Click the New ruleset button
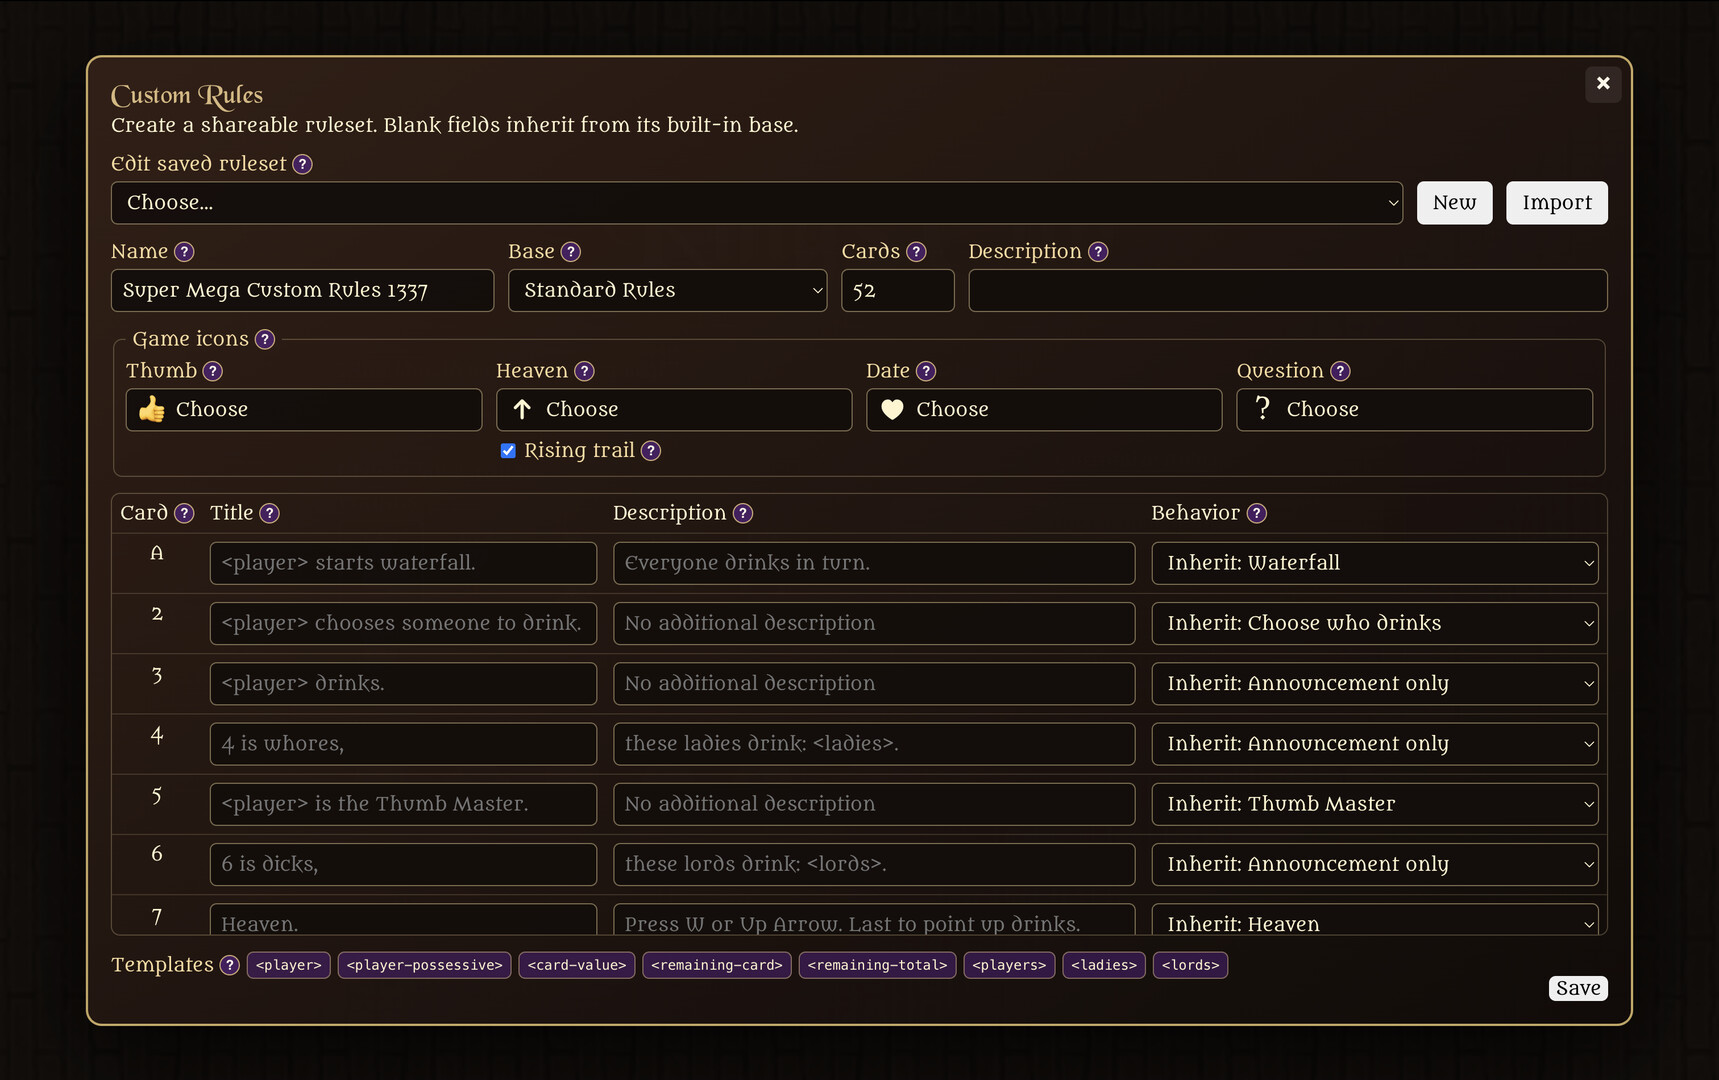This screenshot has width=1719, height=1080. coord(1454,203)
